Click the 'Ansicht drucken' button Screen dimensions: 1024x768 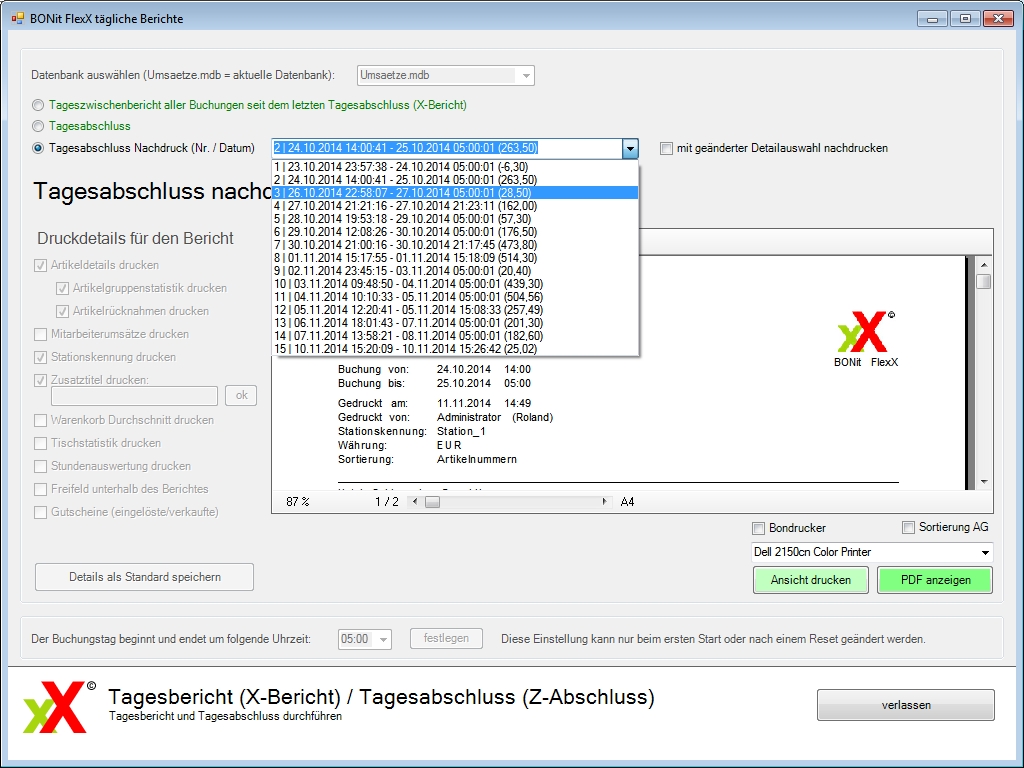click(x=811, y=580)
